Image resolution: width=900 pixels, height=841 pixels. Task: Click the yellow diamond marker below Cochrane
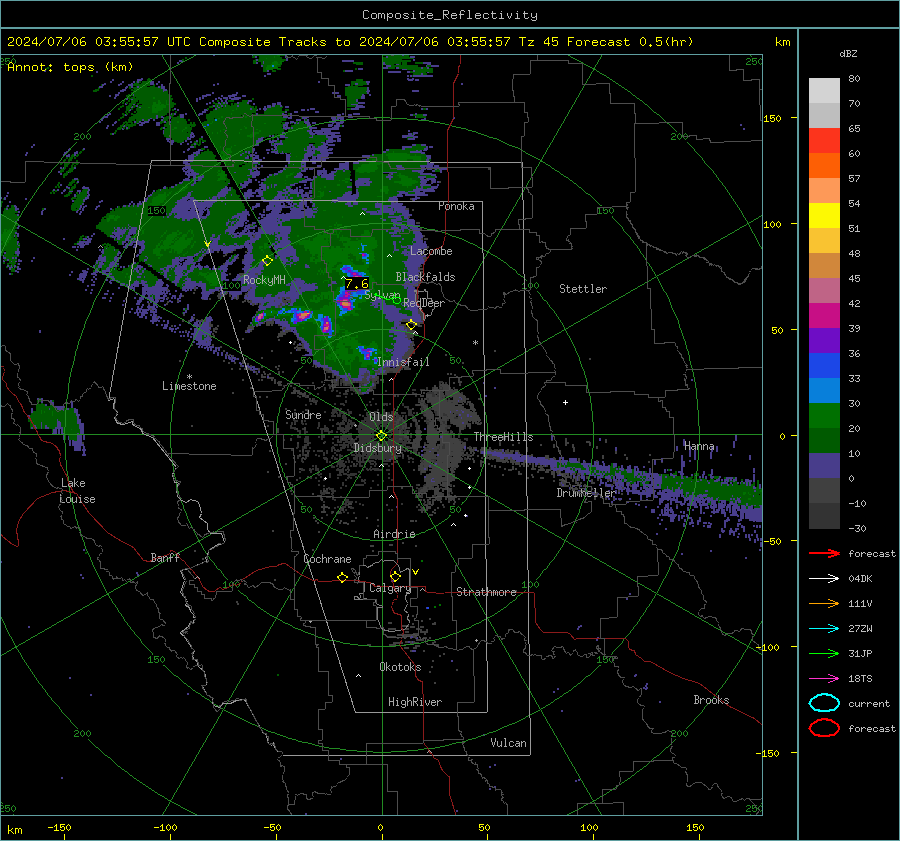click(x=342, y=577)
